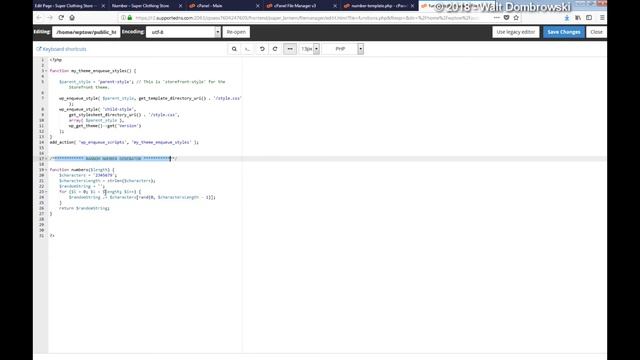640x360 pixels.
Task: Close the cPanel - Main tab
Action: point(258,6)
